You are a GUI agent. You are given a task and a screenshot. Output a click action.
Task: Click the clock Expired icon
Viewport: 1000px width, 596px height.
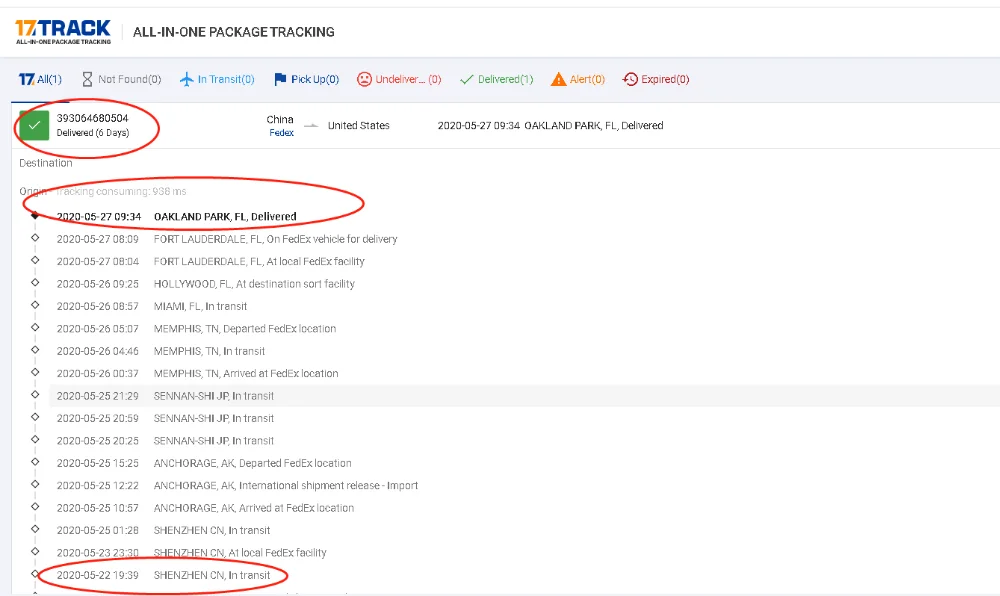click(630, 79)
